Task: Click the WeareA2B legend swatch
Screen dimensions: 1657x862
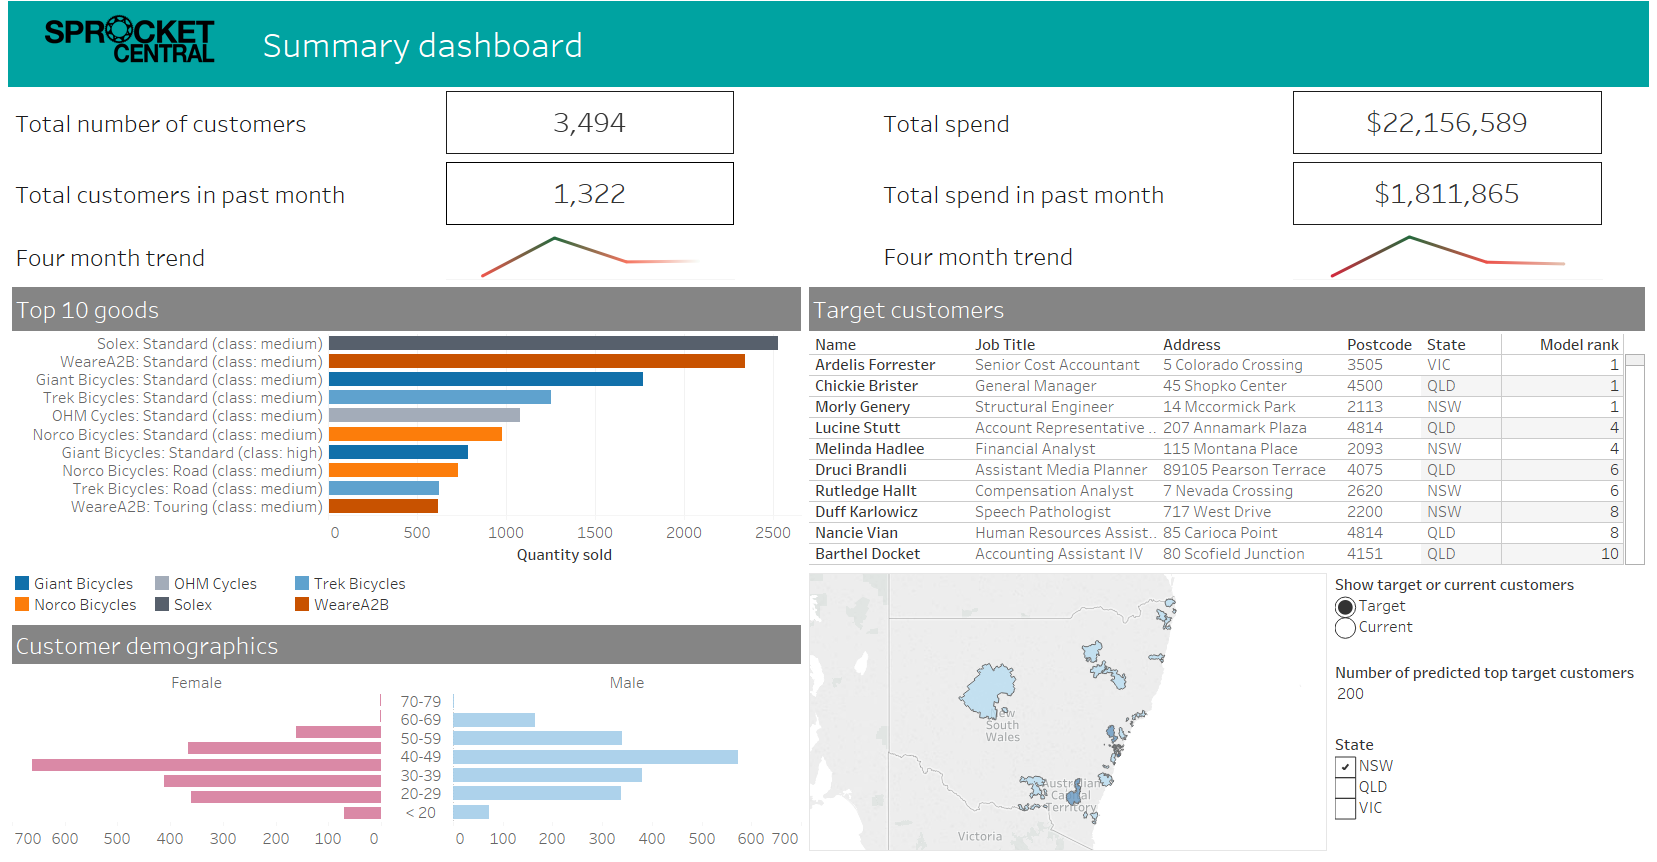Action: pyautogui.click(x=302, y=604)
